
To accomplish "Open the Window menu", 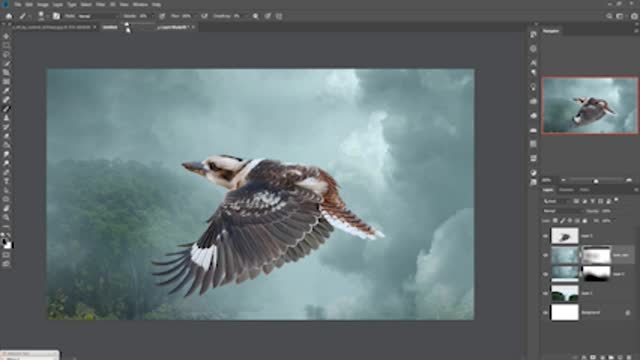I will pos(140,4).
